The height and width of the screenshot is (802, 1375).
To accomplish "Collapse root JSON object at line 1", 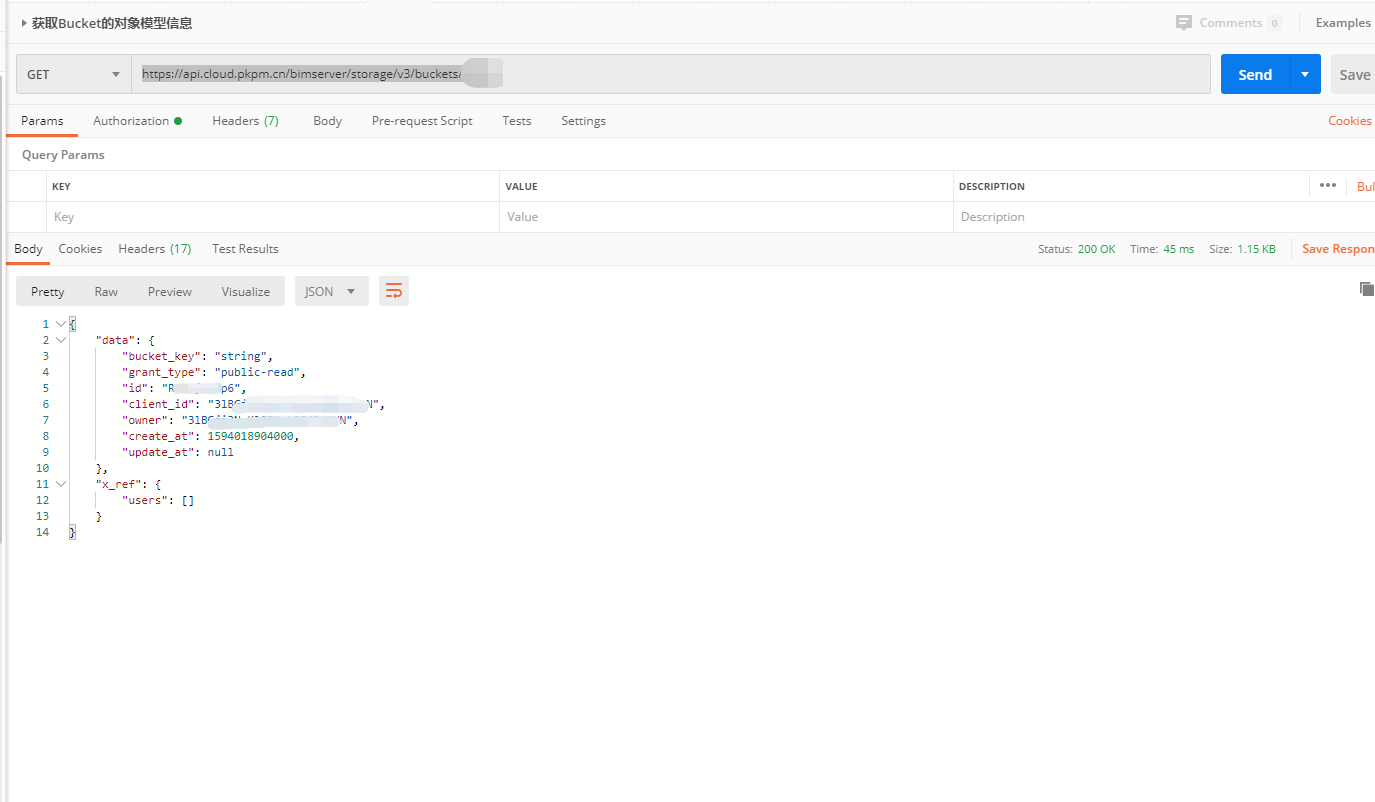I will pos(61,324).
